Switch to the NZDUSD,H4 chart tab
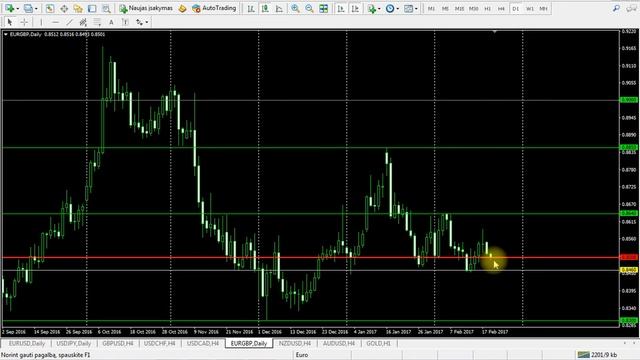Image resolution: width=640 pixels, height=360 pixels. [295, 343]
